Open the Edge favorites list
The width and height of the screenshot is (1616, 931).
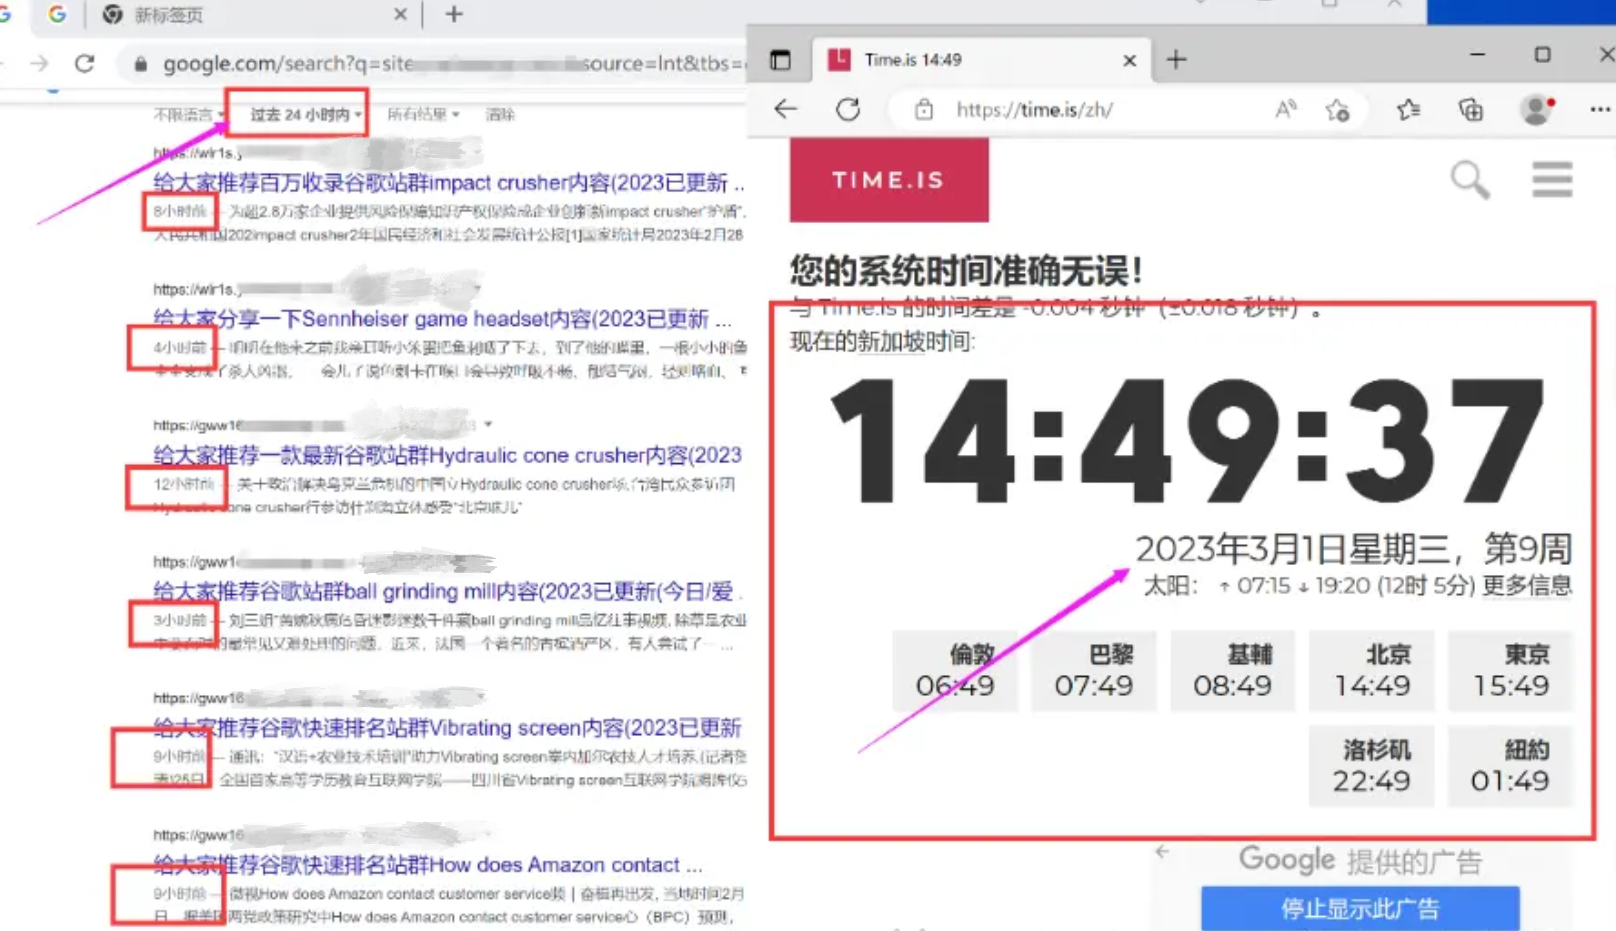(x=1408, y=110)
